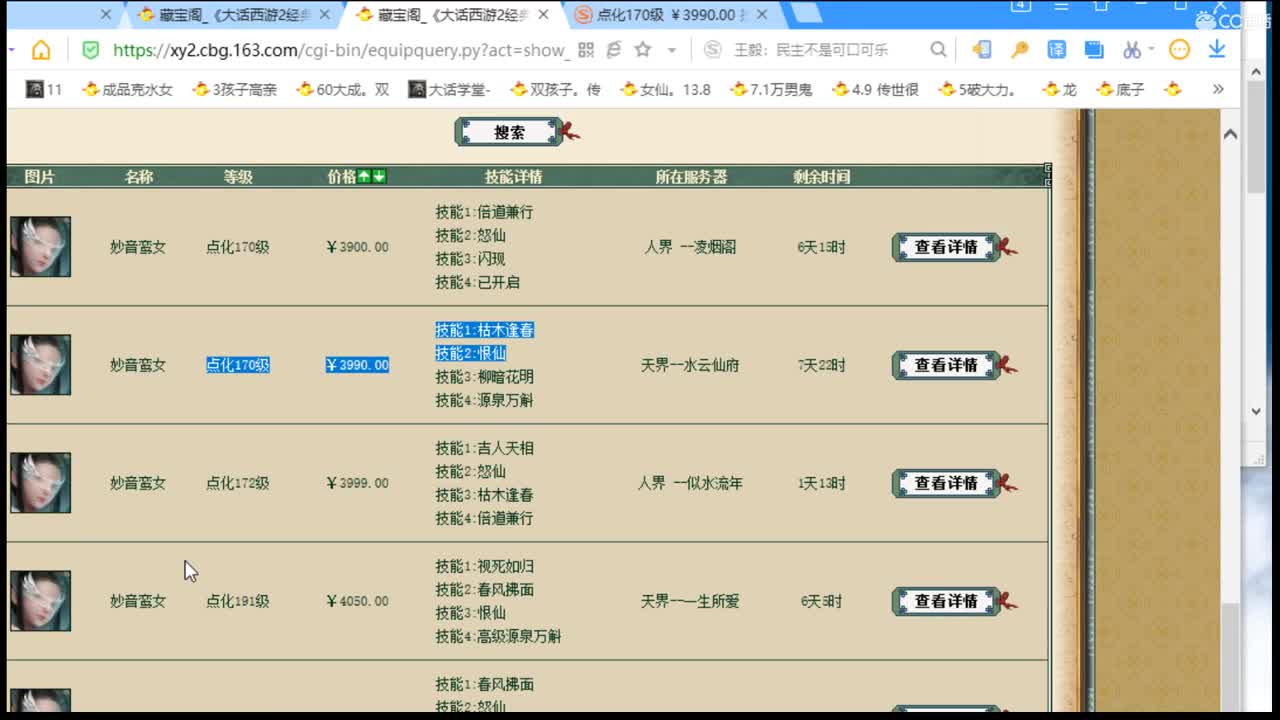Viewport: 1280px width, 720px height.
Task: Click the blue window extension icon
Action: pyautogui.click(x=1094, y=50)
